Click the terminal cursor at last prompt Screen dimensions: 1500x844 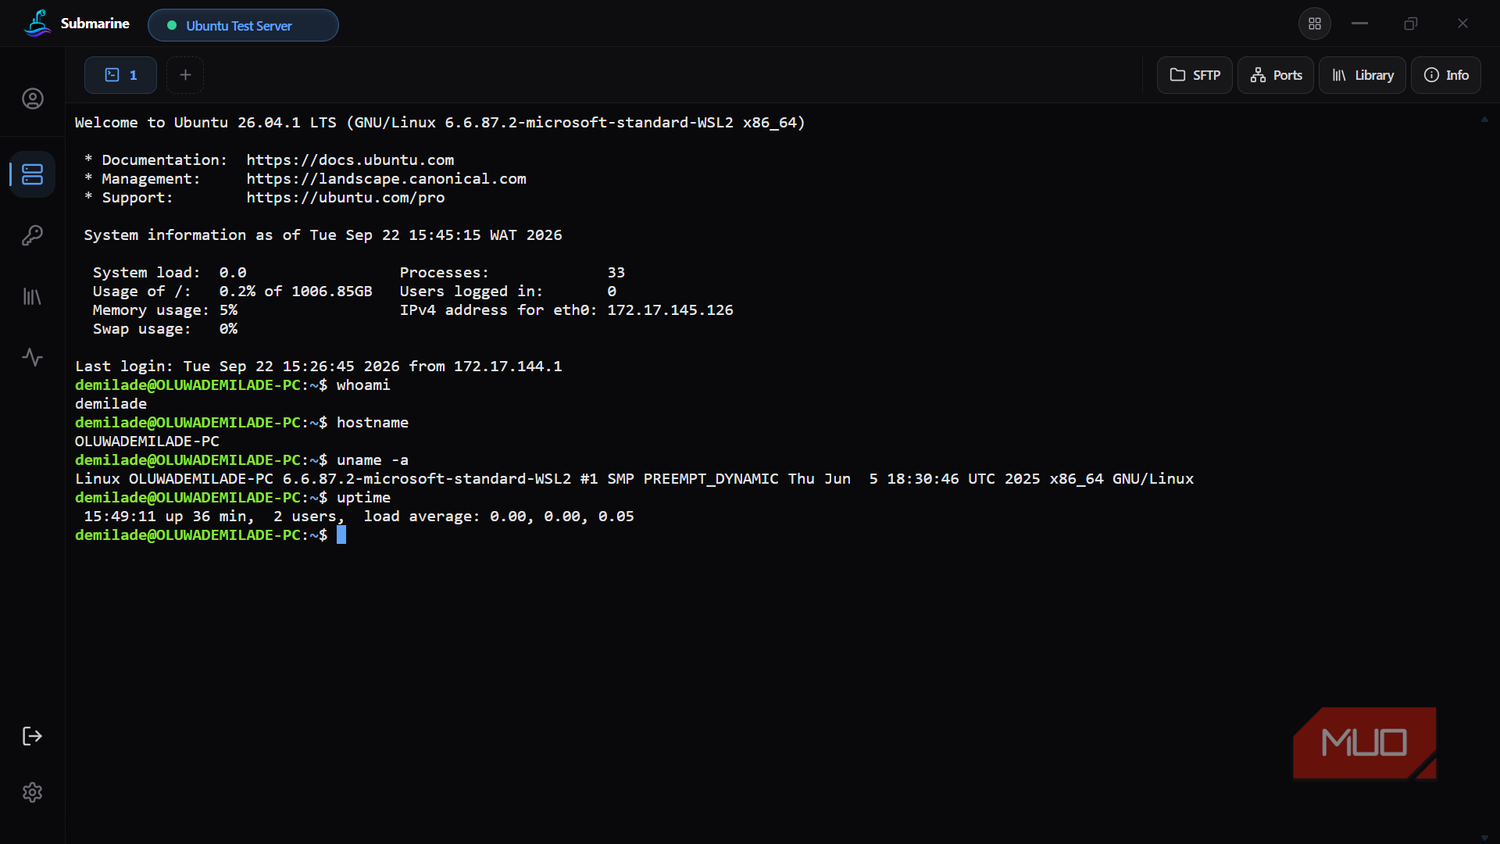341,535
